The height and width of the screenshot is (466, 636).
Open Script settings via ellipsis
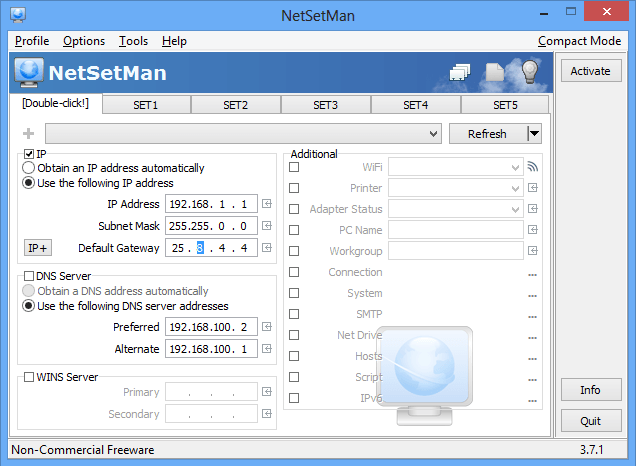[533, 380]
